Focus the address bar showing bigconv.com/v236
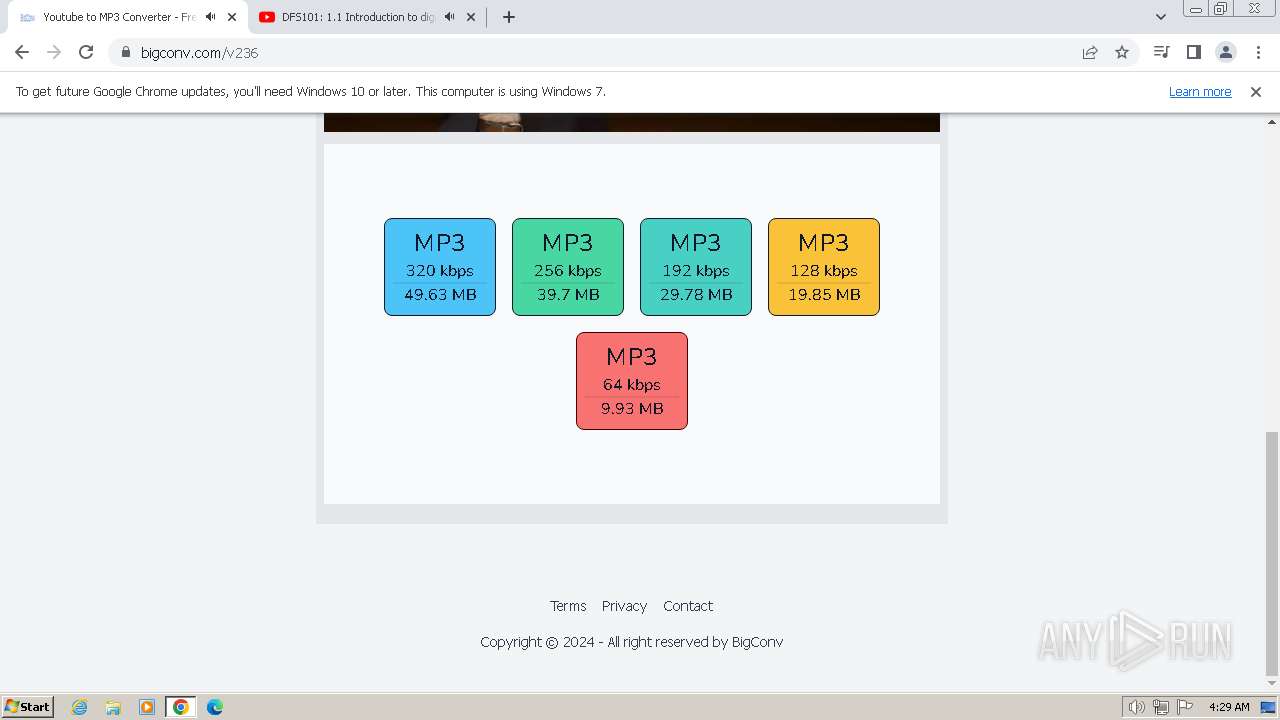Screen dimensions: 1280x720 click(x=600, y=52)
